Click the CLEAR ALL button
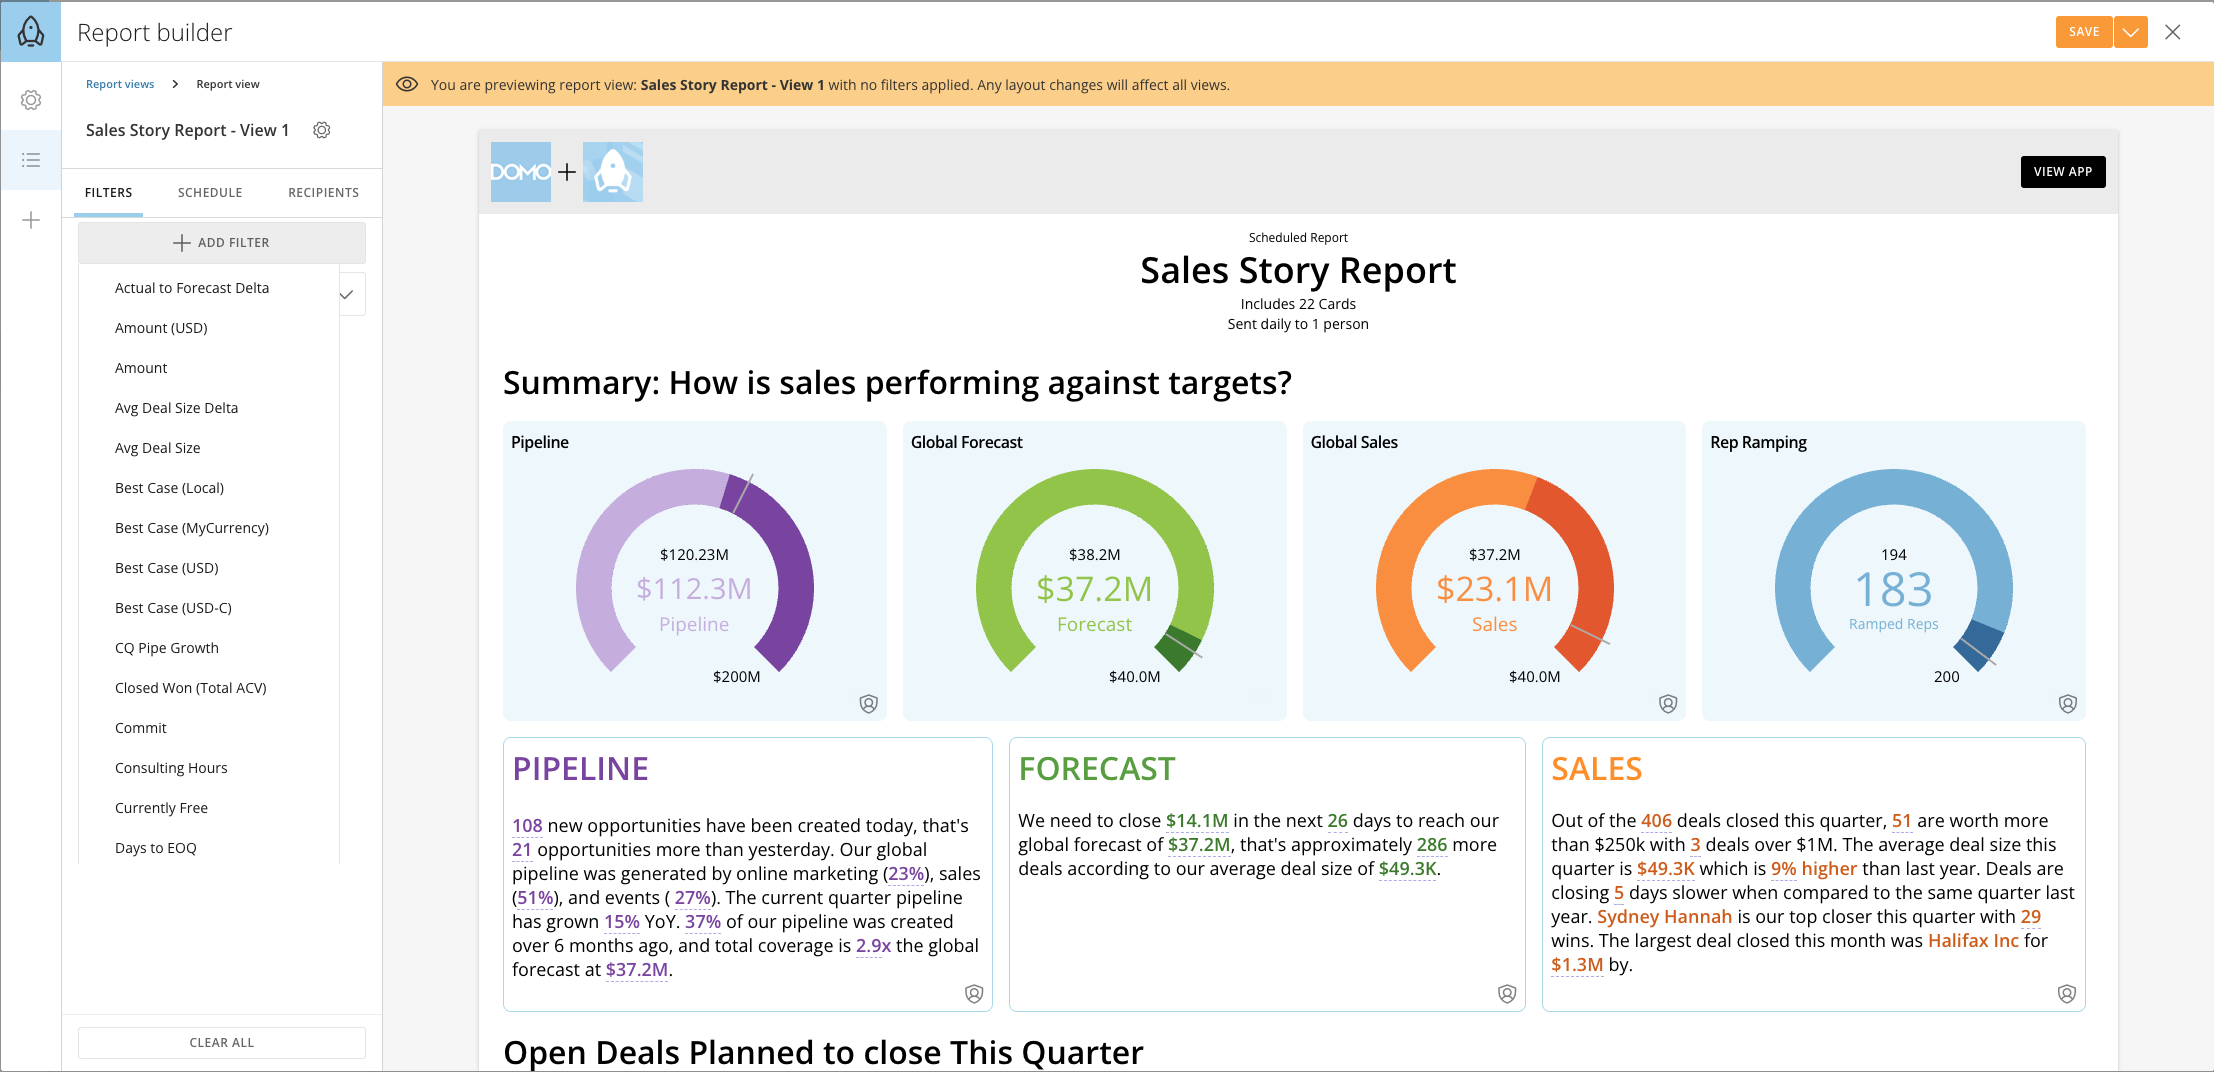Viewport: 2214px width, 1072px height. coord(221,1042)
